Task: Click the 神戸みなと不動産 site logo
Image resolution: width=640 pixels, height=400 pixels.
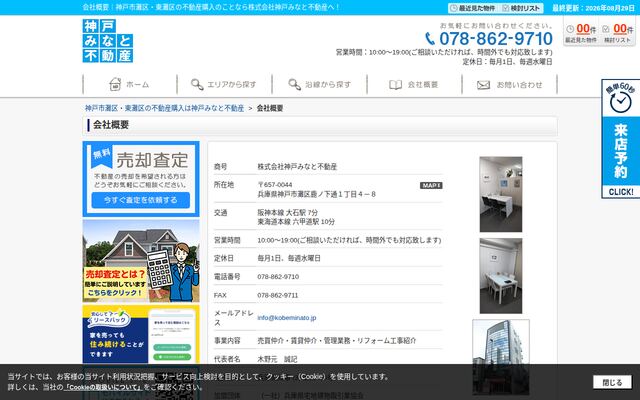Action: [x=108, y=41]
